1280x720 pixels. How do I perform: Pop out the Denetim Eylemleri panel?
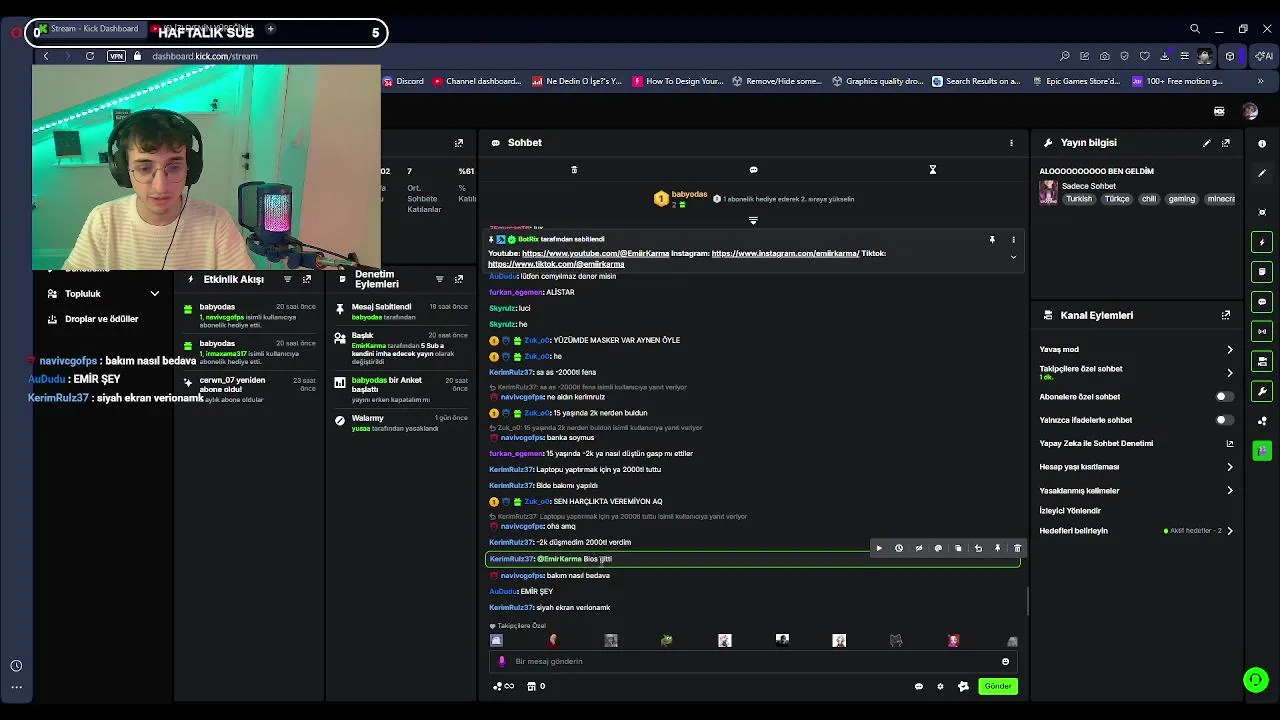coord(459,279)
